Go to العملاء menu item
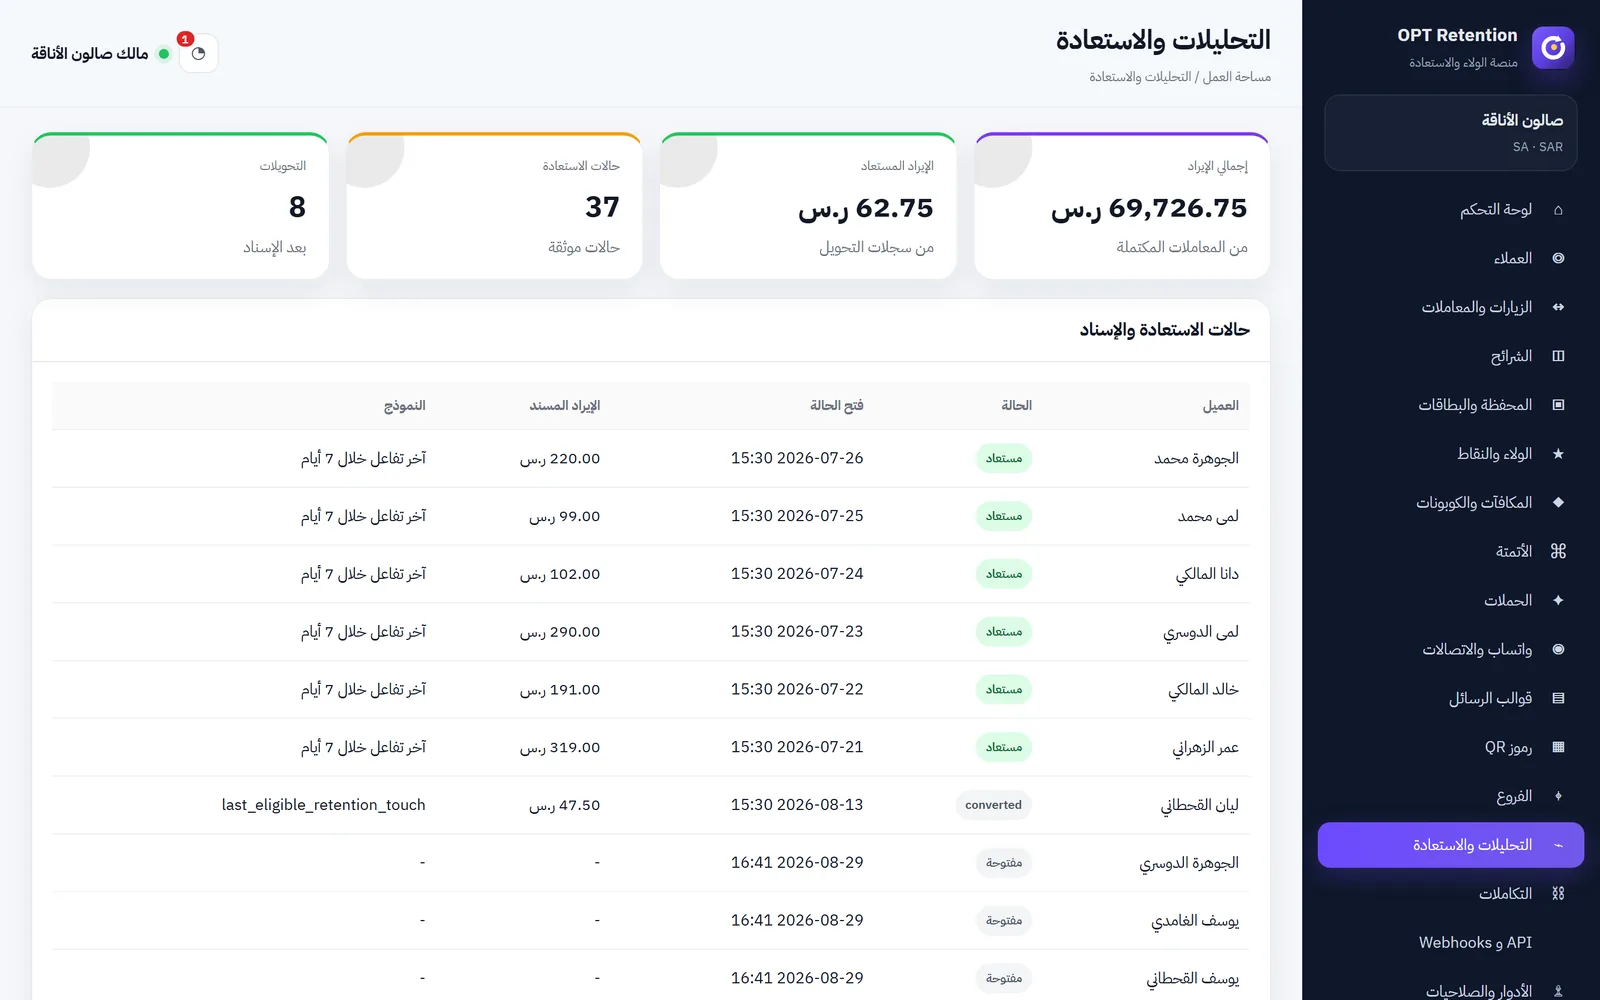 point(1451,258)
